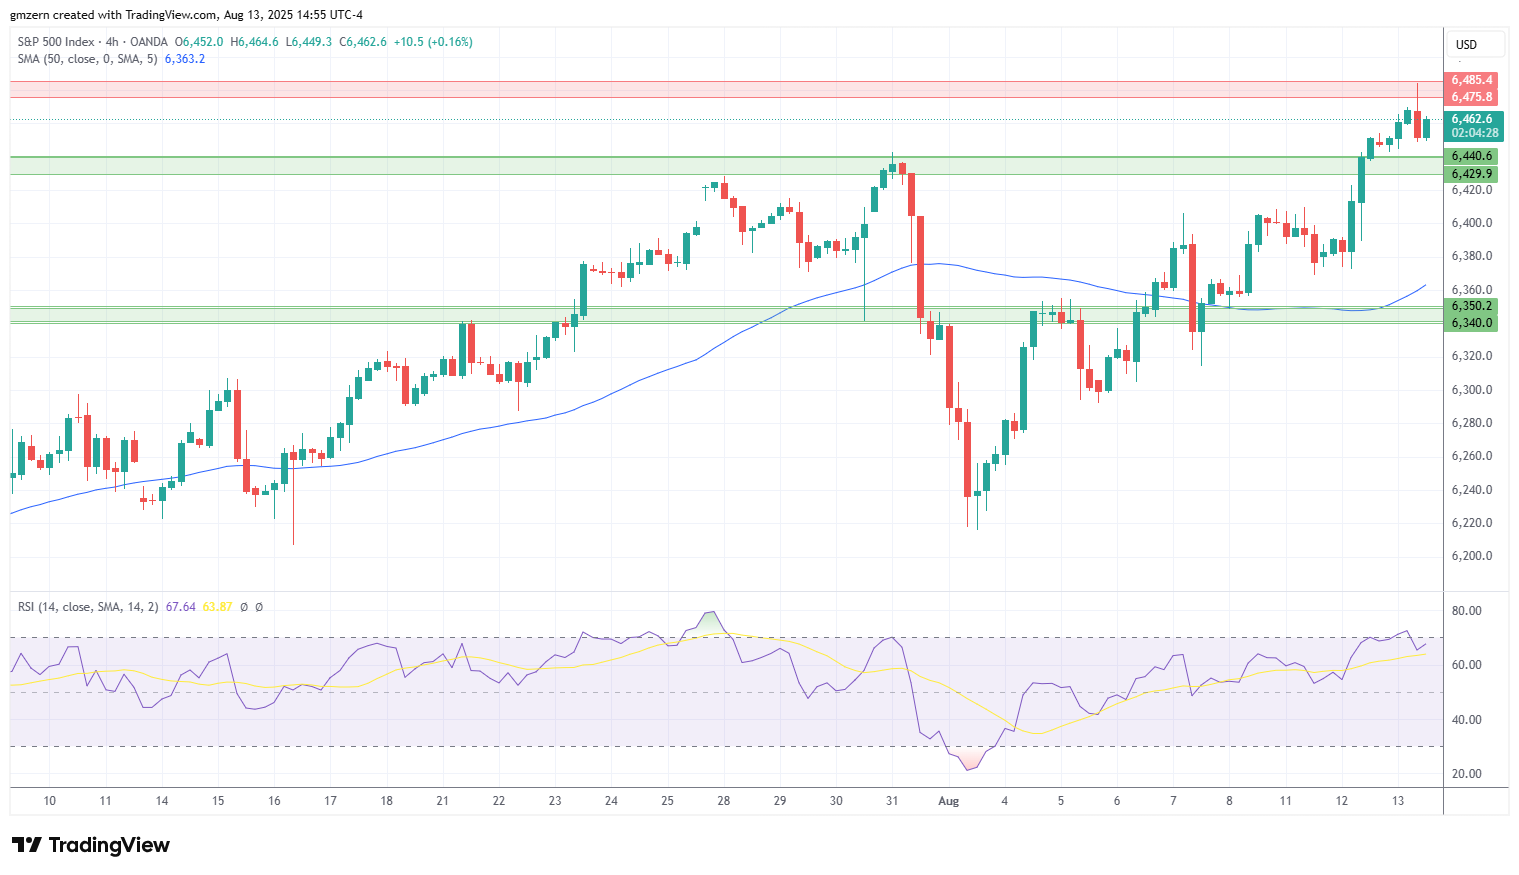Viewport: 1519px width, 875px height.
Task: Click date 6 on the time axis
Action: click(1117, 801)
